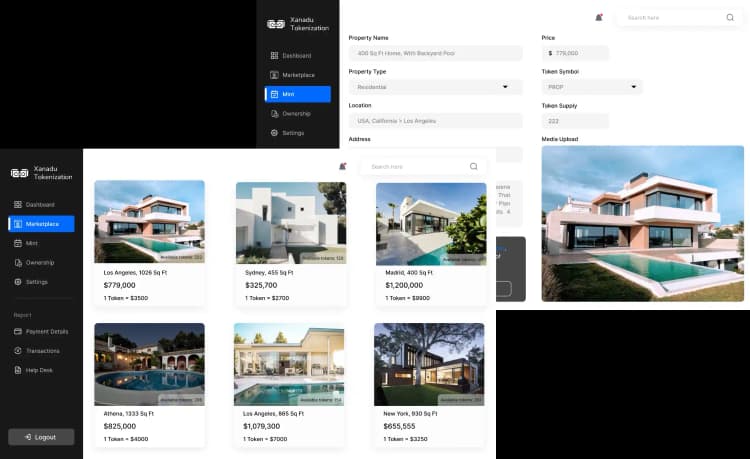The height and width of the screenshot is (459, 750).
Task: Click the Media Upload house image preview
Action: tap(642, 223)
